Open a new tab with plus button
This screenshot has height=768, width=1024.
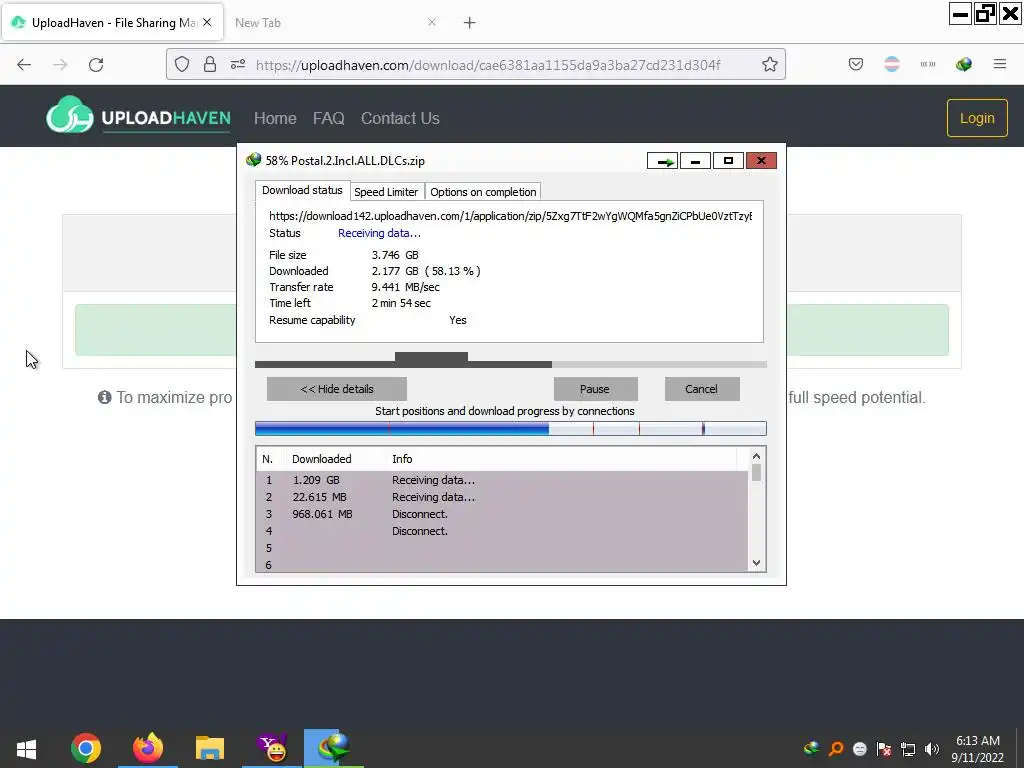470,23
